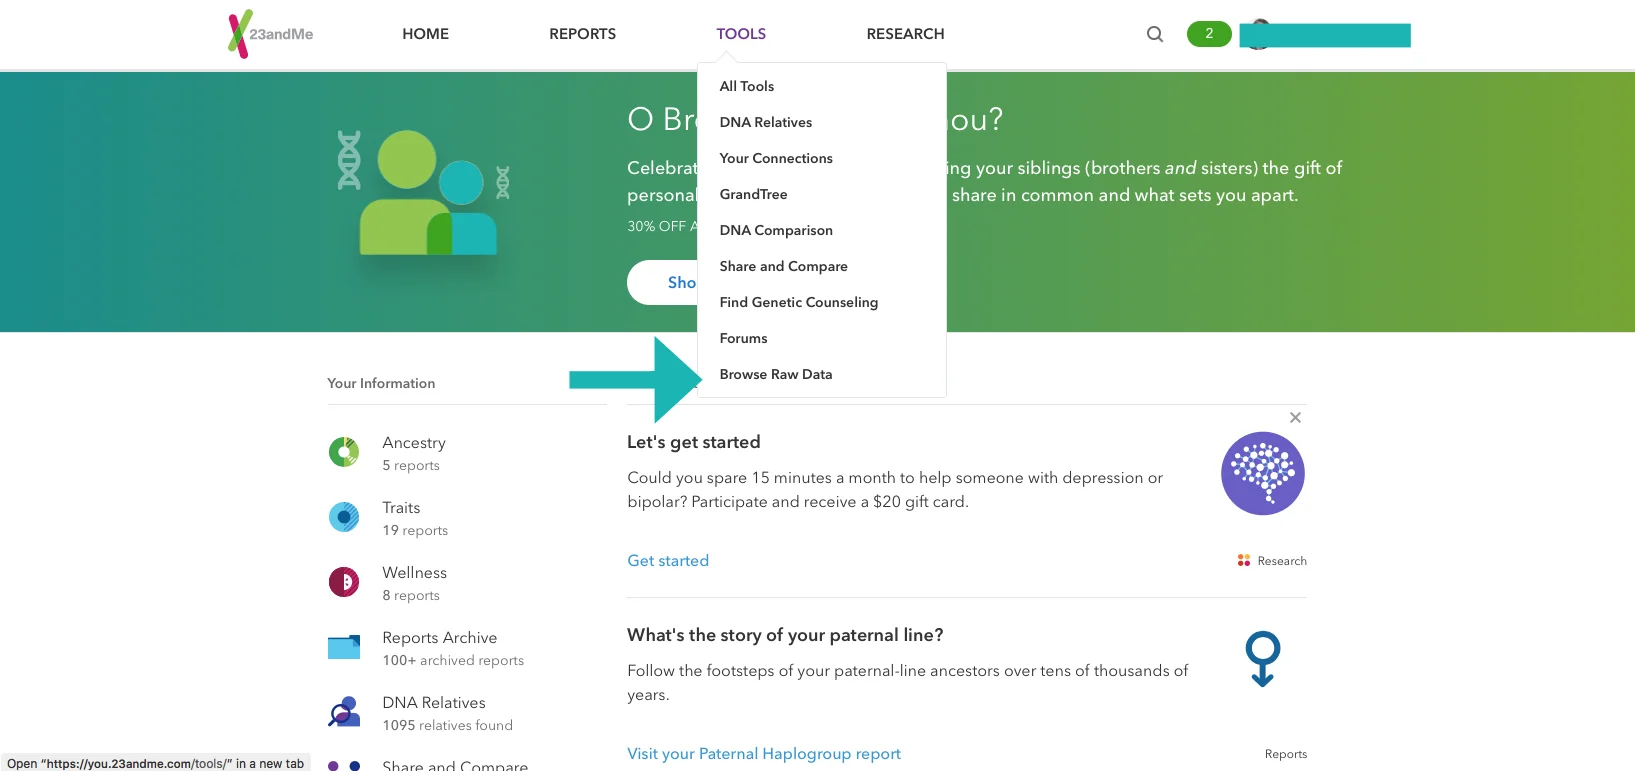Image resolution: width=1635 pixels, height=771 pixels.
Task: Open the REPORTS navigation menu
Action: 582,34
